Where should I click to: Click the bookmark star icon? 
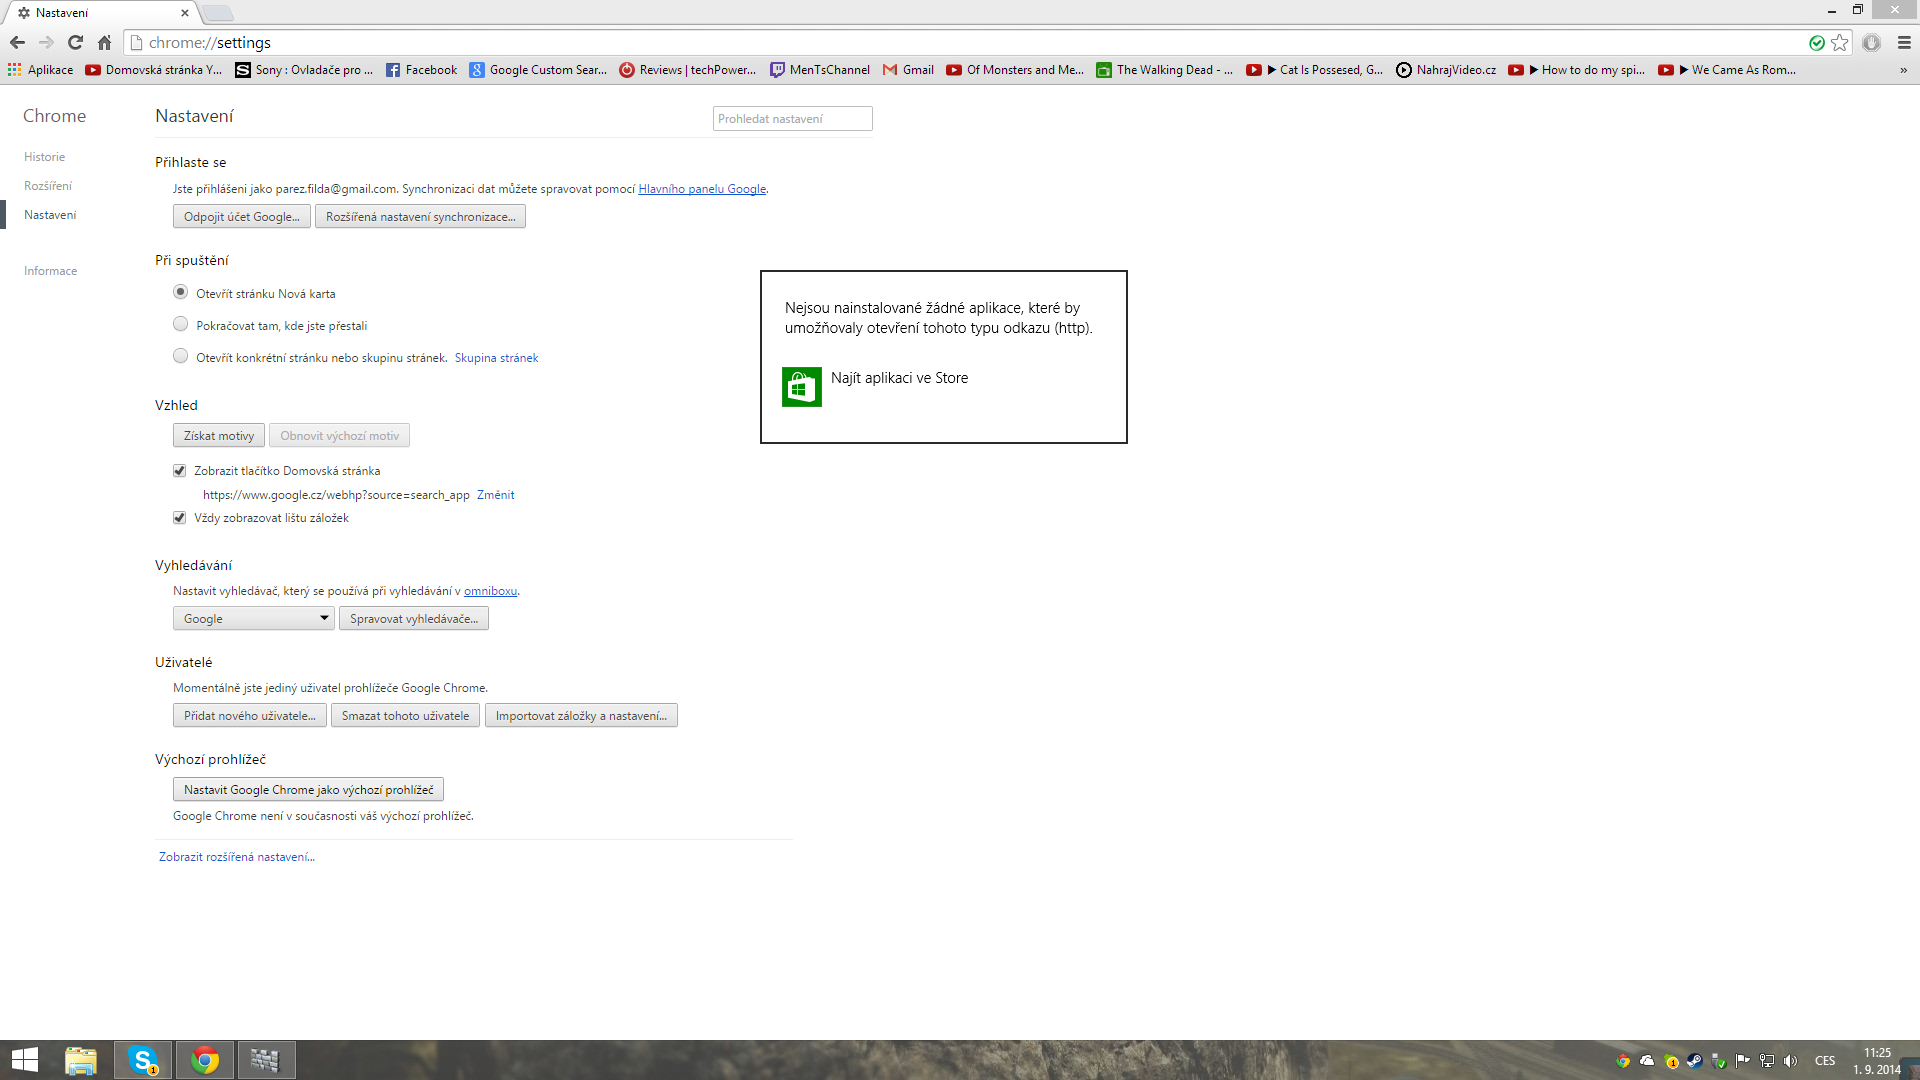(x=1839, y=42)
